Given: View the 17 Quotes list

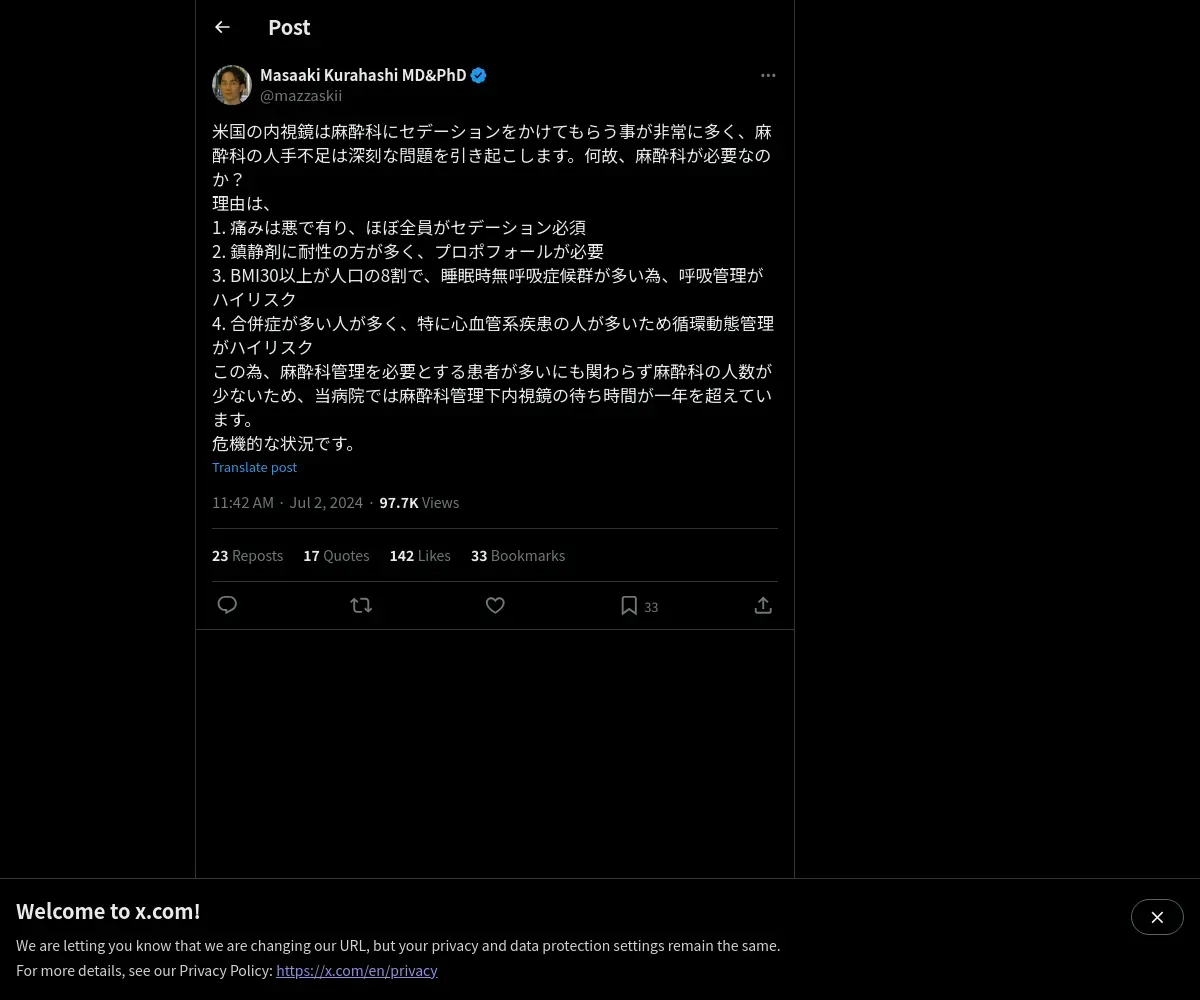Looking at the screenshot, I should click(x=336, y=555).
